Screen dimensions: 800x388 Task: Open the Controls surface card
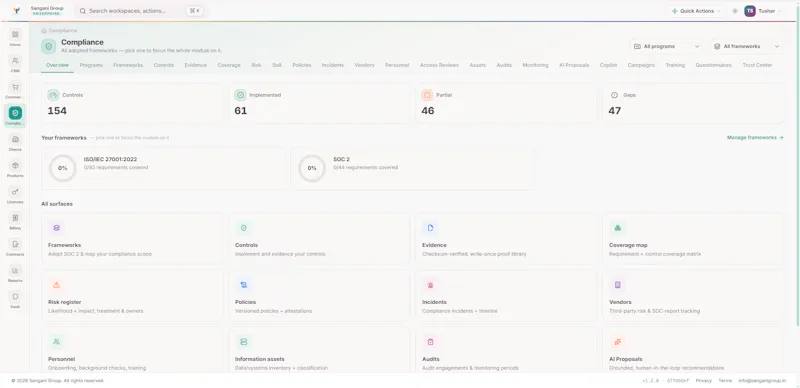pyautogui.click(x=319, y=239)
